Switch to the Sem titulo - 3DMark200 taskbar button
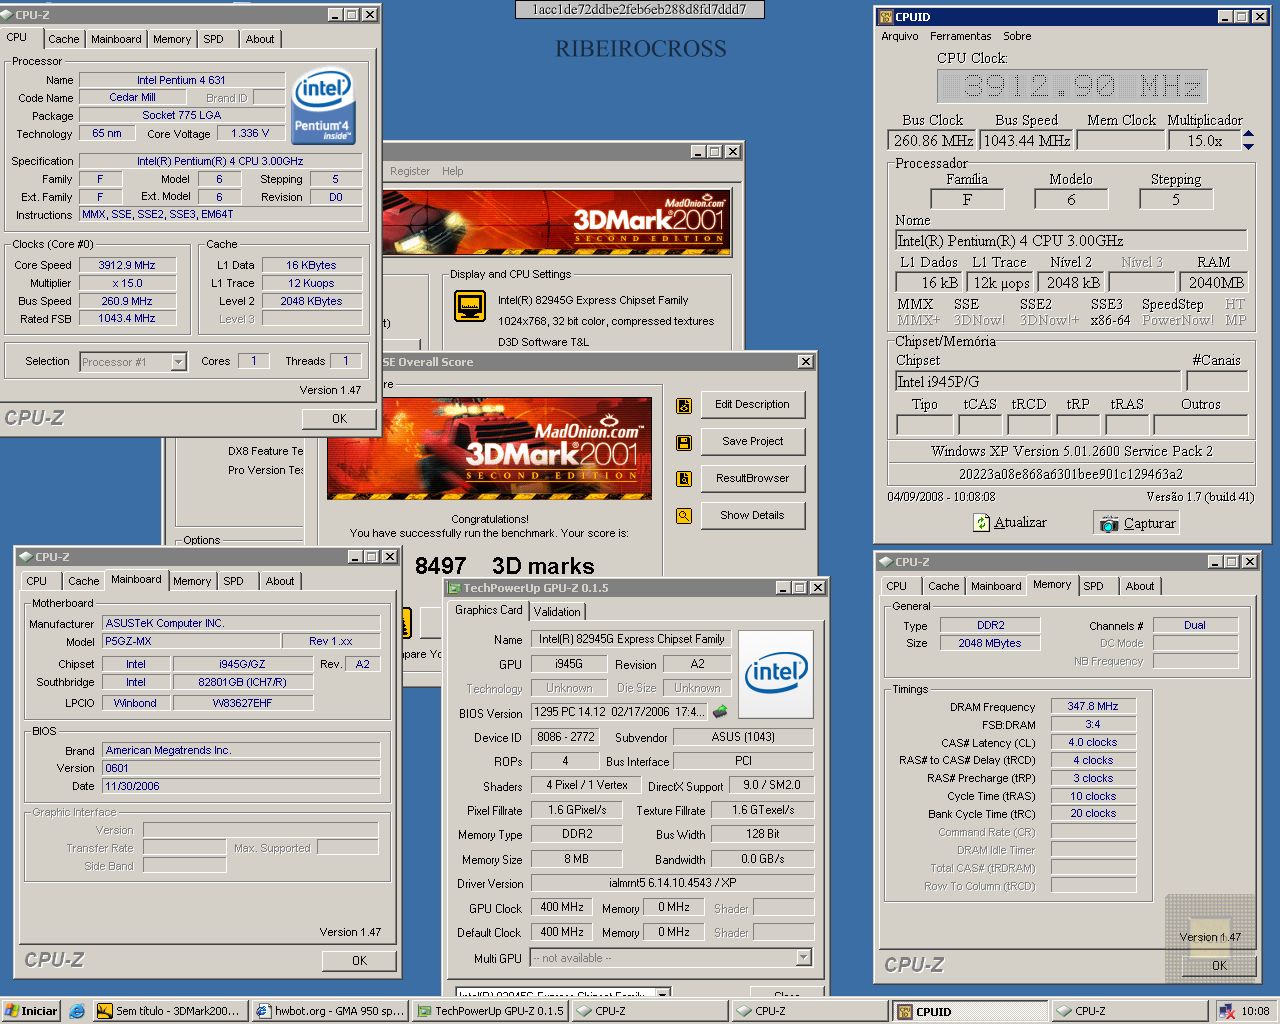Image resolution: width=1280 pixels, height=1024 pixels. 168,1011
